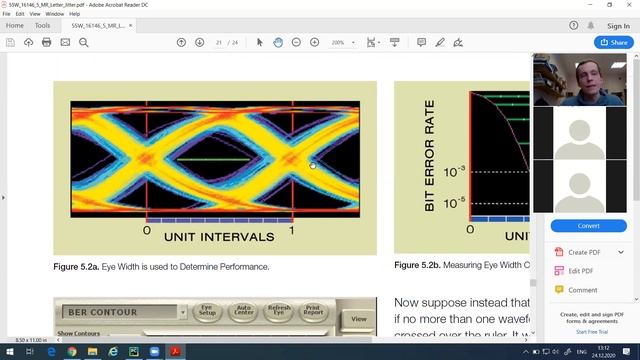This screenshot has height=360, width=640.
Task: Click the read mode scrolling icon
Action: 394,42
